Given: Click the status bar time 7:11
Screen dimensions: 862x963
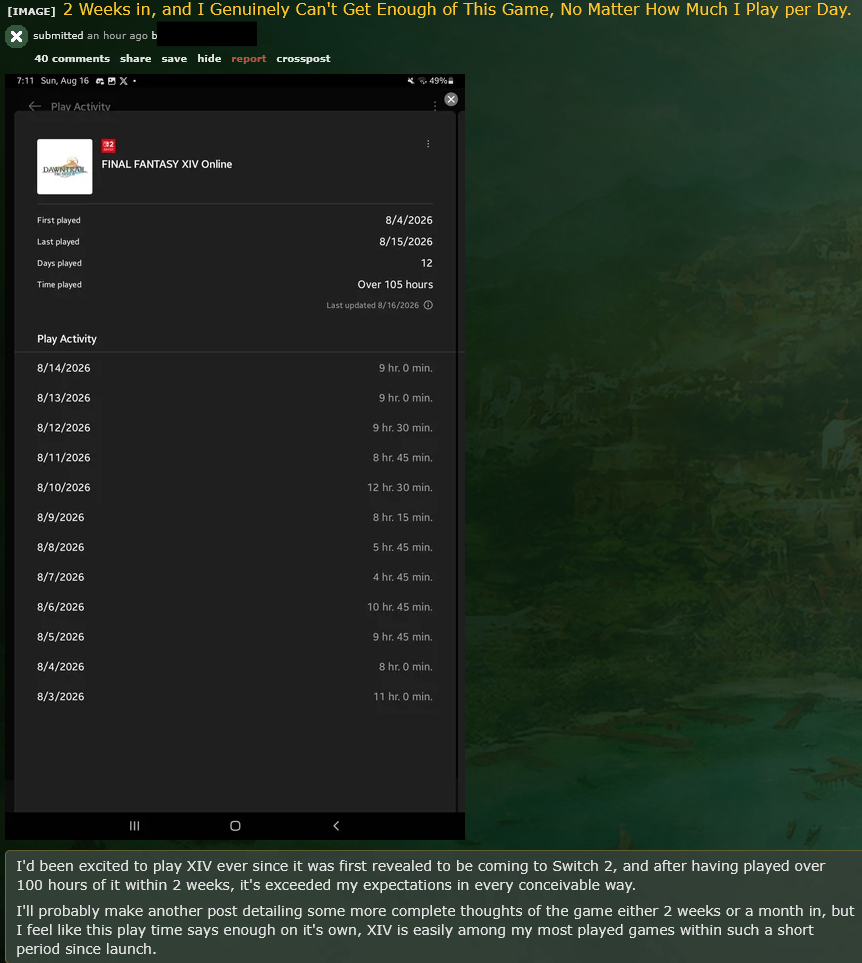Looking at the screenshot, I should pos(25,81).
